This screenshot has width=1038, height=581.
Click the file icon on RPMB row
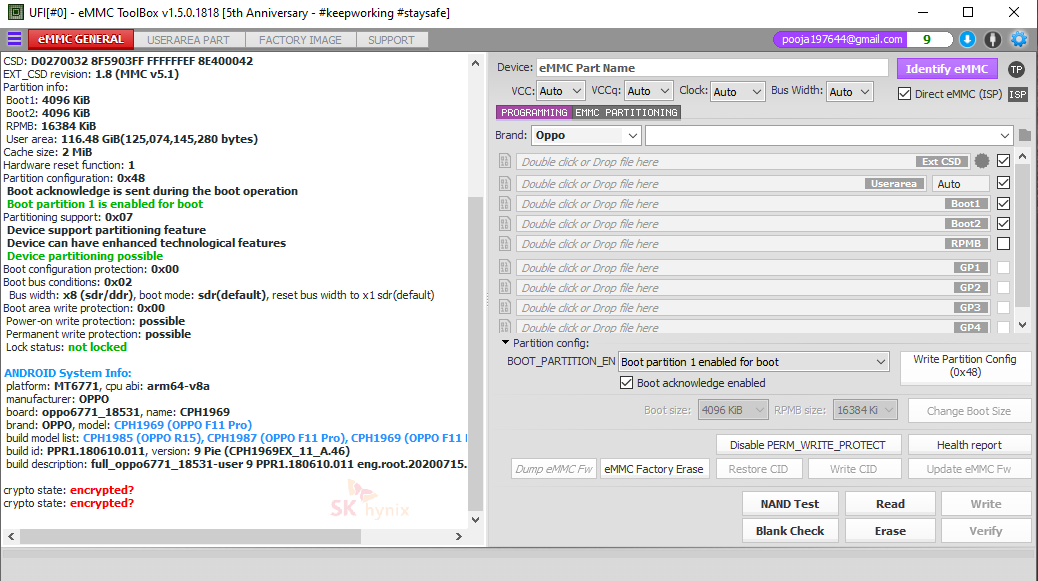[505, 244]
